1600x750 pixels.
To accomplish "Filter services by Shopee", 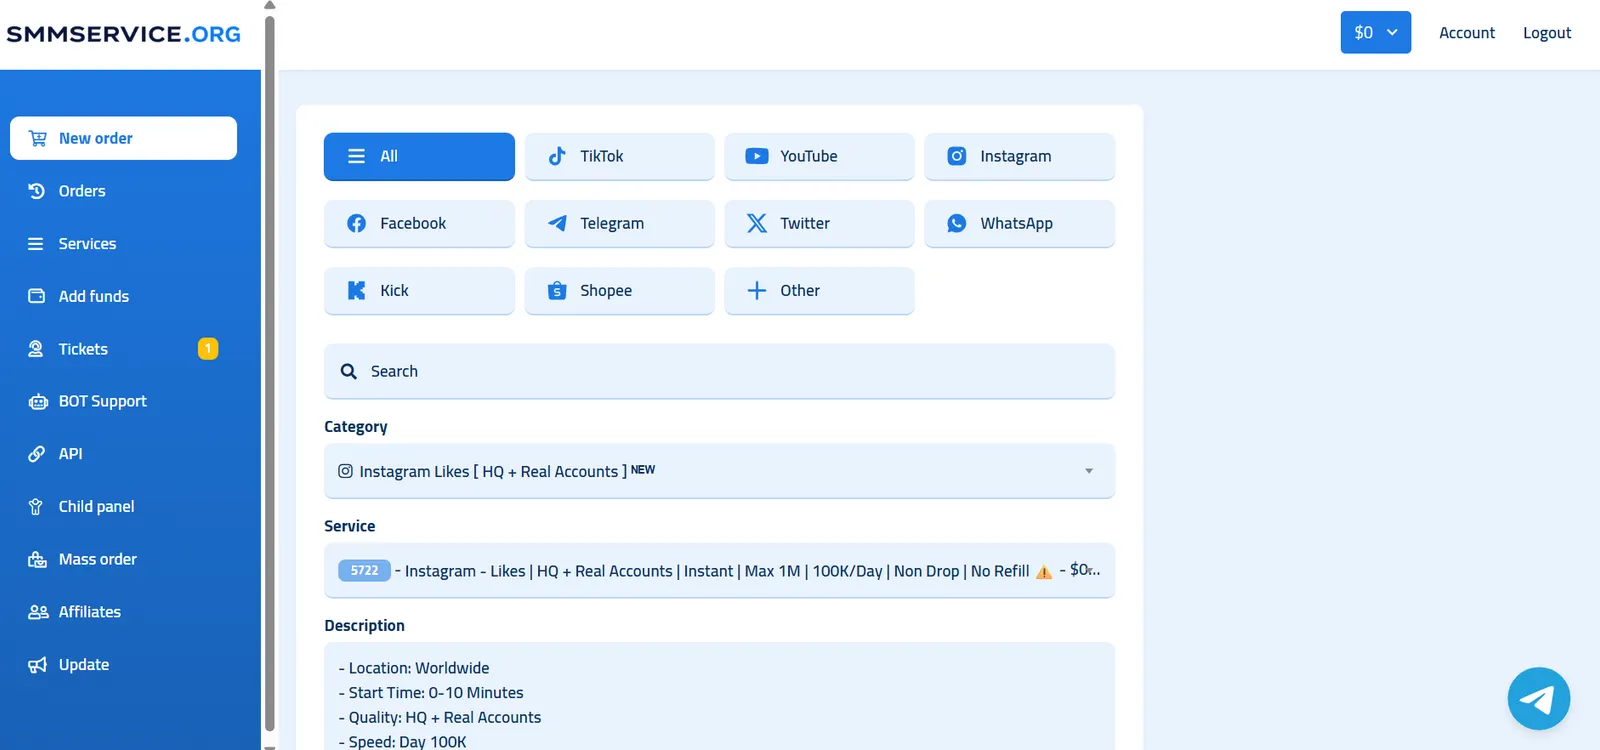I will pyautogui.click(x=619, y=290).
